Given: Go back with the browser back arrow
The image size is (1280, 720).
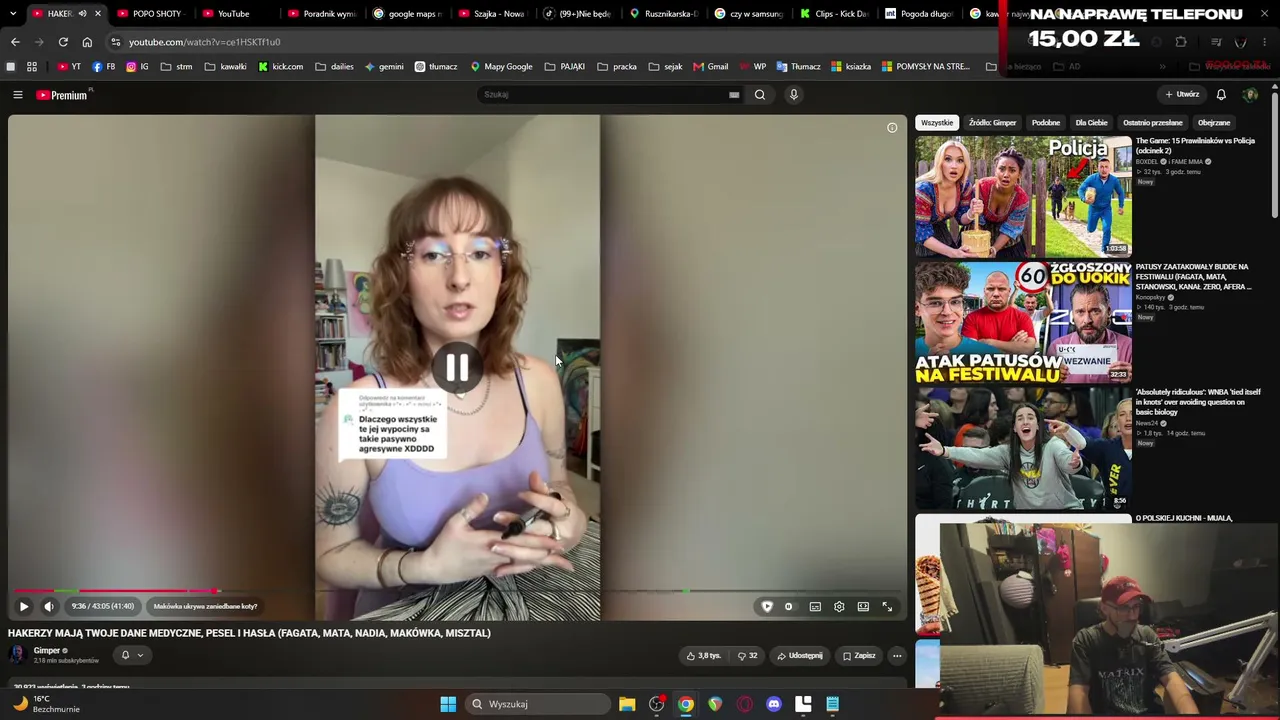Looking at the screenshot, I should click(15, 42).
